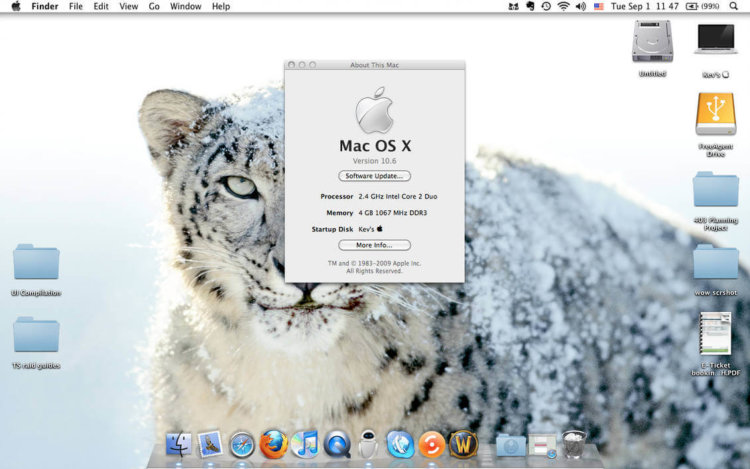Click the orange swirl Dock icon
750x469 pixels.
tap(431, 445)
